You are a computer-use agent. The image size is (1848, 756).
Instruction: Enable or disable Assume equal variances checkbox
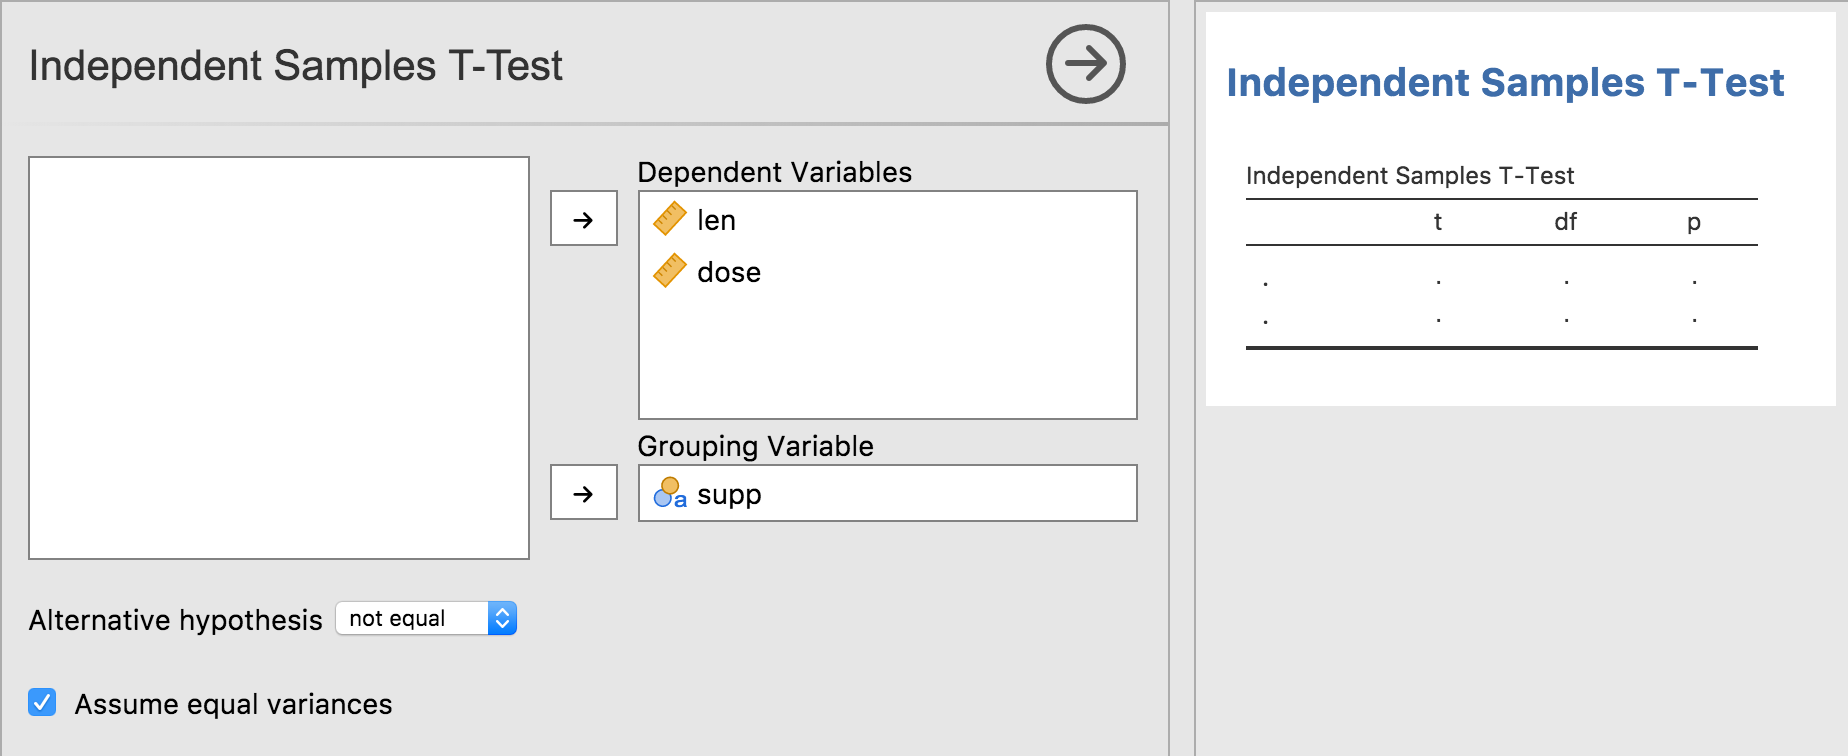42,703
